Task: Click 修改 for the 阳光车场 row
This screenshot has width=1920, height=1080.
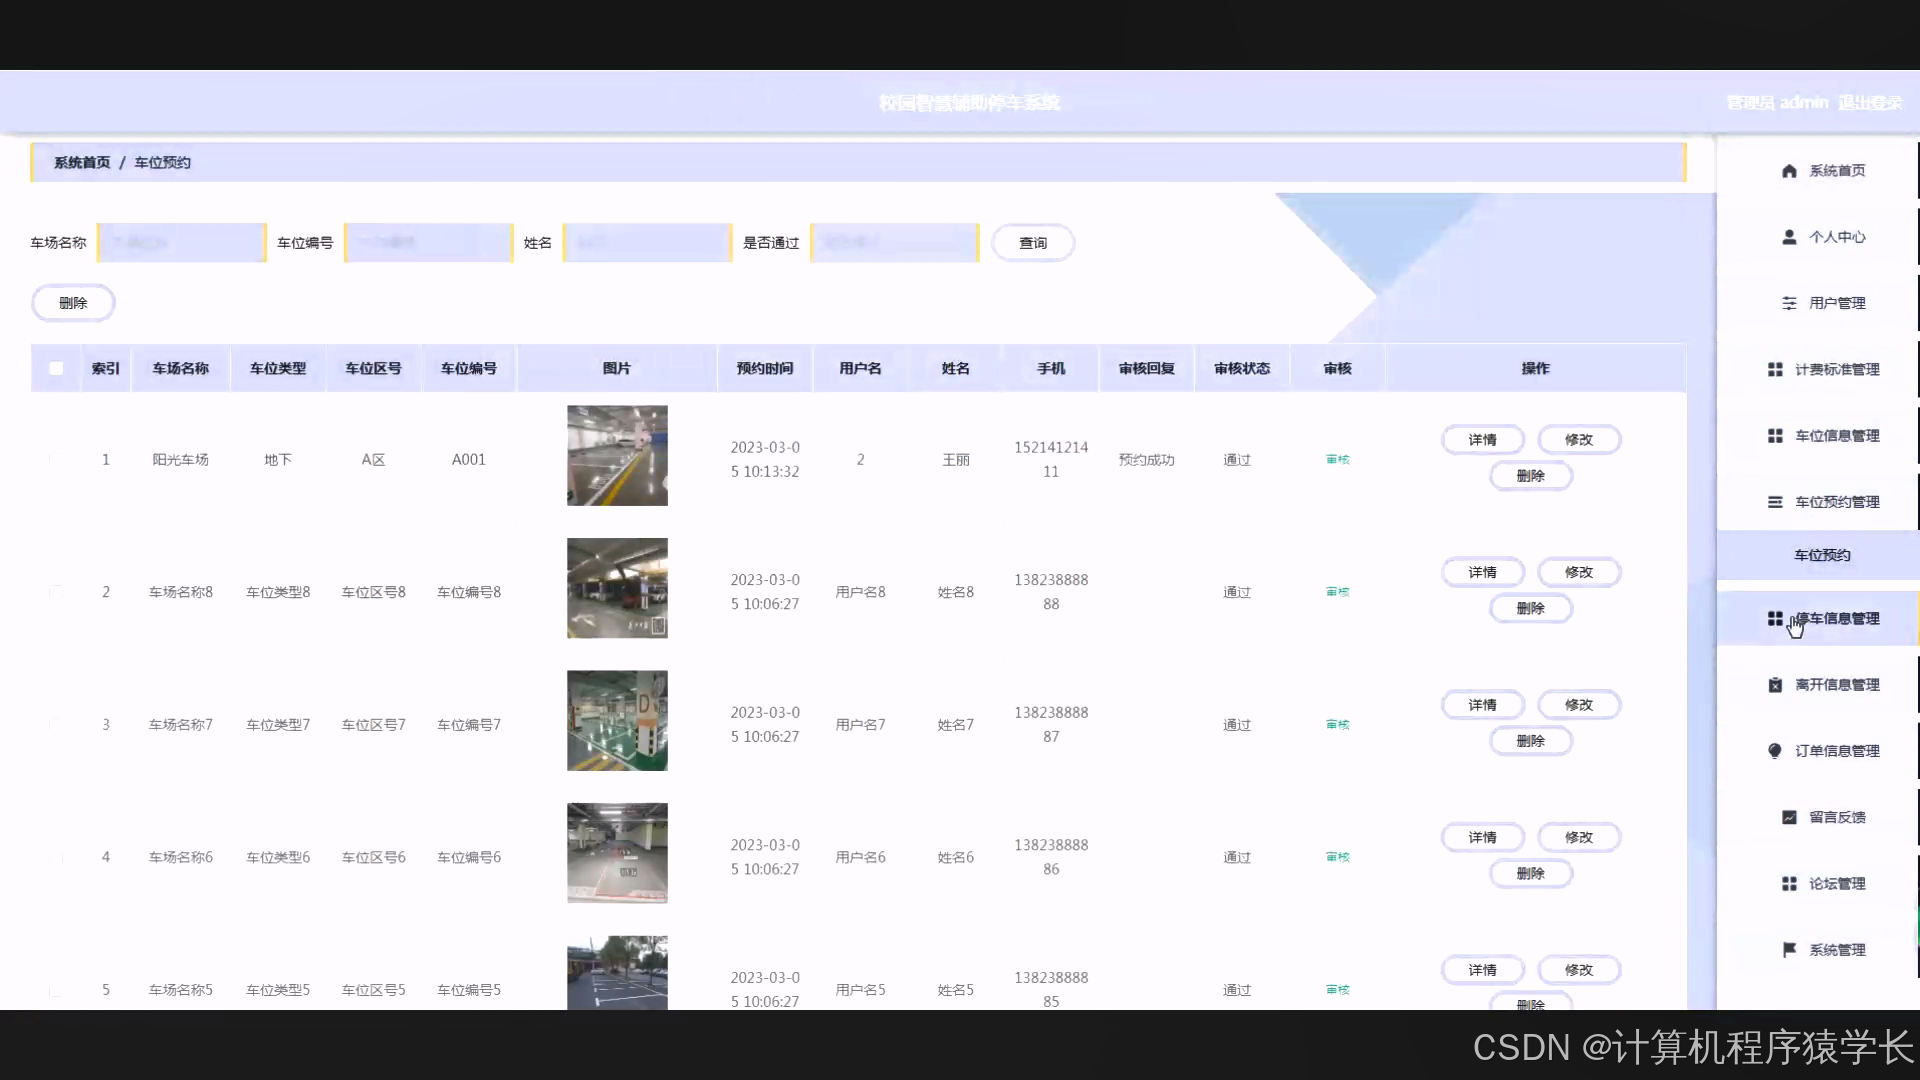Action: click(1579, 440)
